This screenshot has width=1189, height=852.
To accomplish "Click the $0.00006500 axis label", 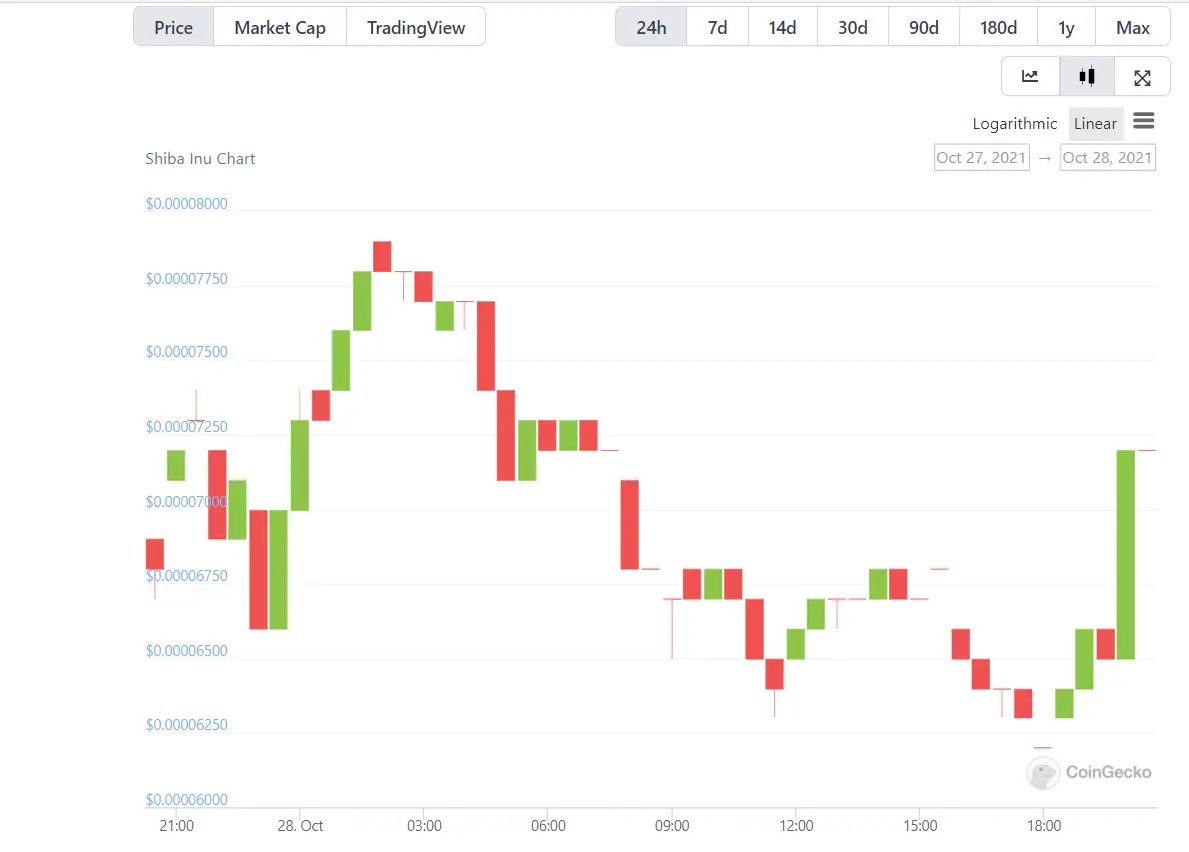I will 187,650.
